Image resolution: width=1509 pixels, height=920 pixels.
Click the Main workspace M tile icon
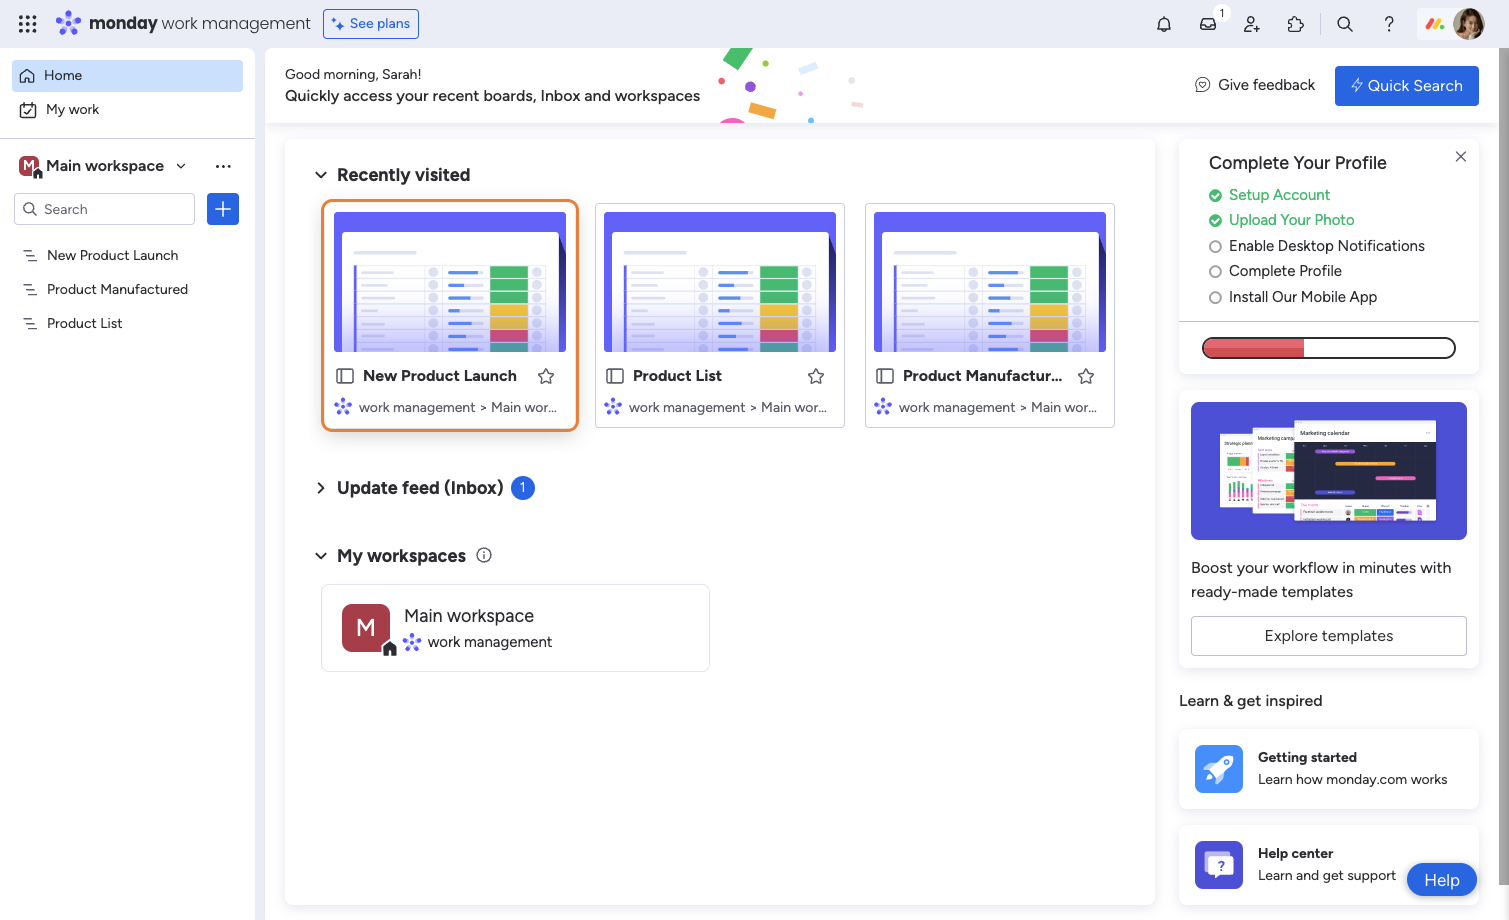pyautogui.click(x=366, y=628)
